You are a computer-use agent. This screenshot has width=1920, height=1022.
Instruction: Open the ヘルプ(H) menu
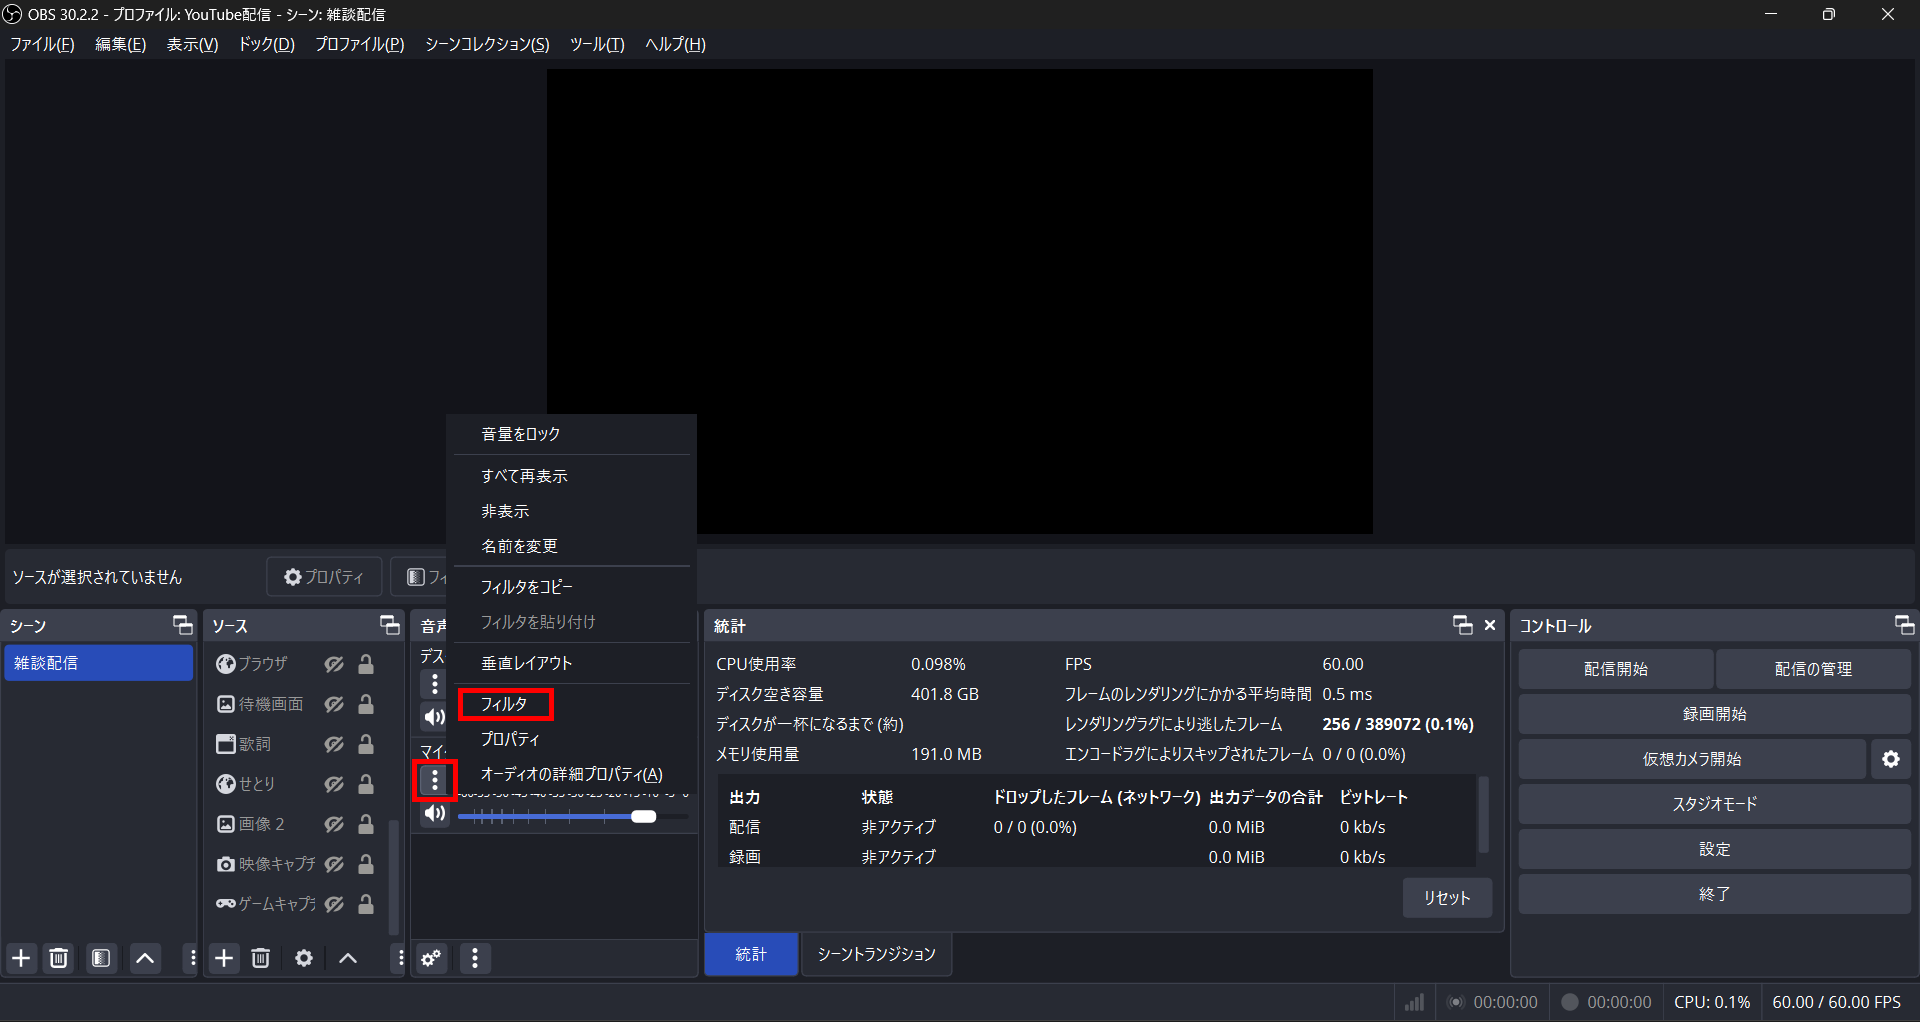[675, 44]
